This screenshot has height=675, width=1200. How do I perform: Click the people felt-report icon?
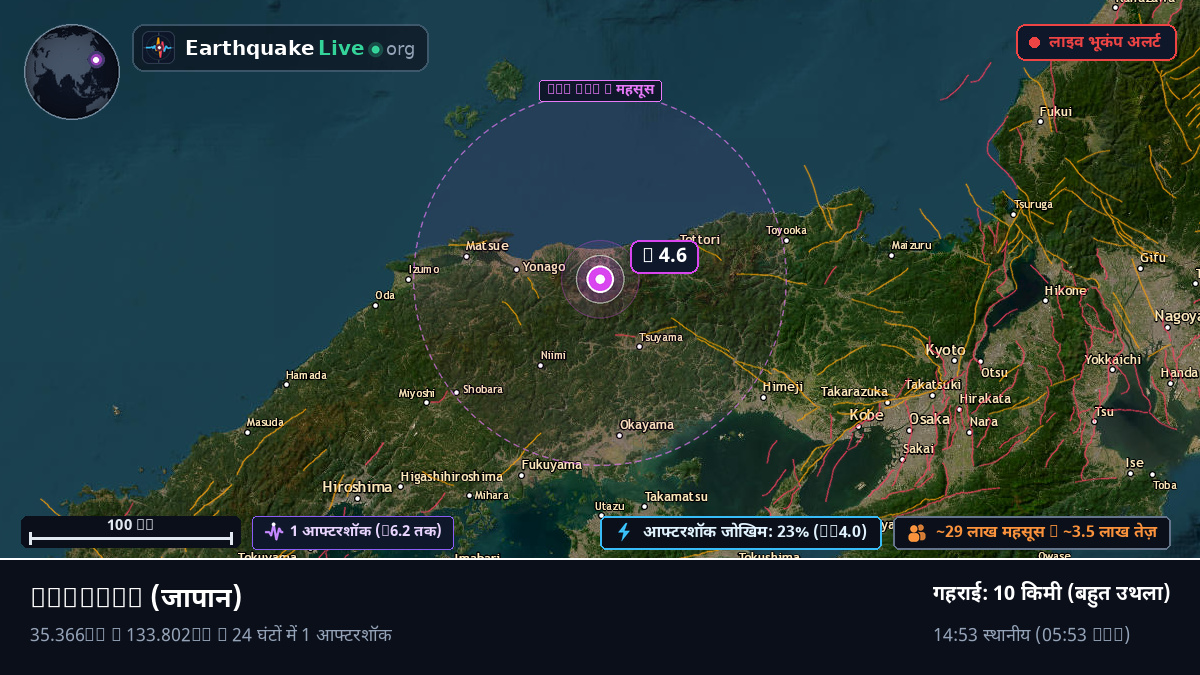tap(917, 533)
